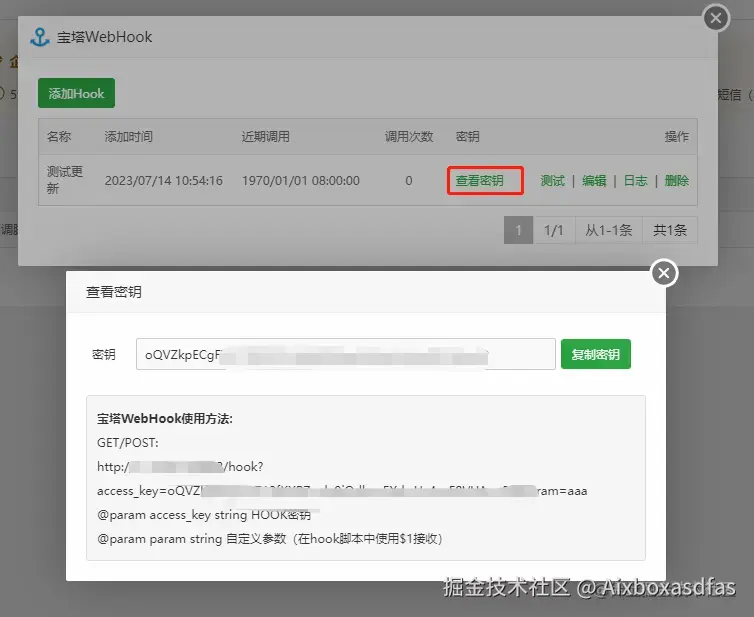Image resolution: width=754 pixels, height=617 pixels.
Task: Click the date 2023/07/14 10:54:16
Action: [163, 181]
